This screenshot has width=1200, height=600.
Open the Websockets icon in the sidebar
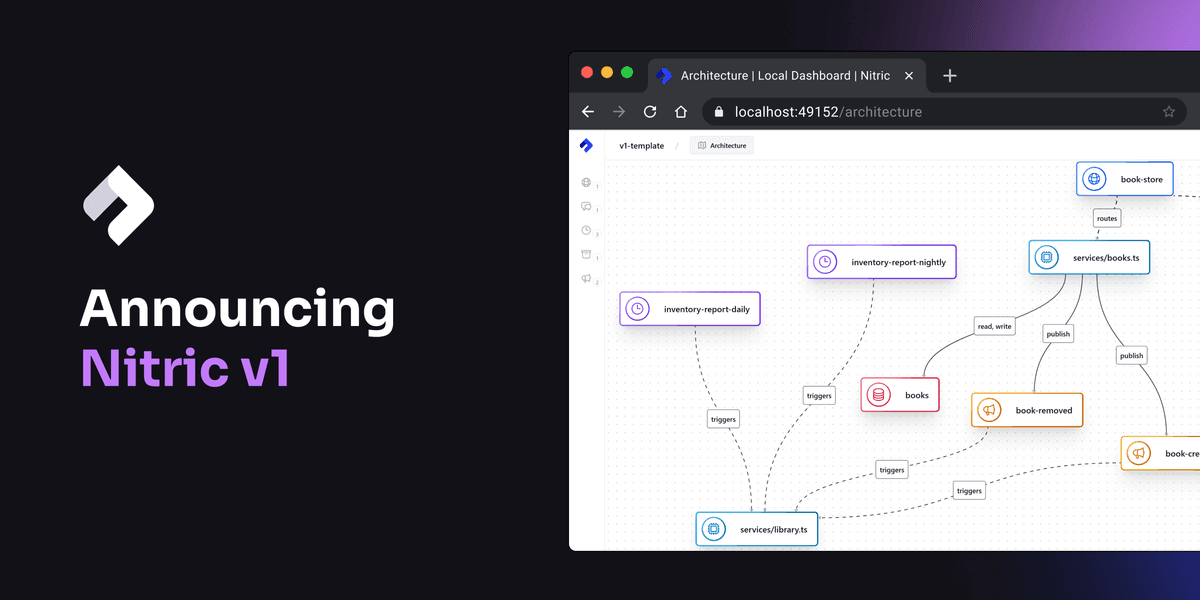click(587, 207)
